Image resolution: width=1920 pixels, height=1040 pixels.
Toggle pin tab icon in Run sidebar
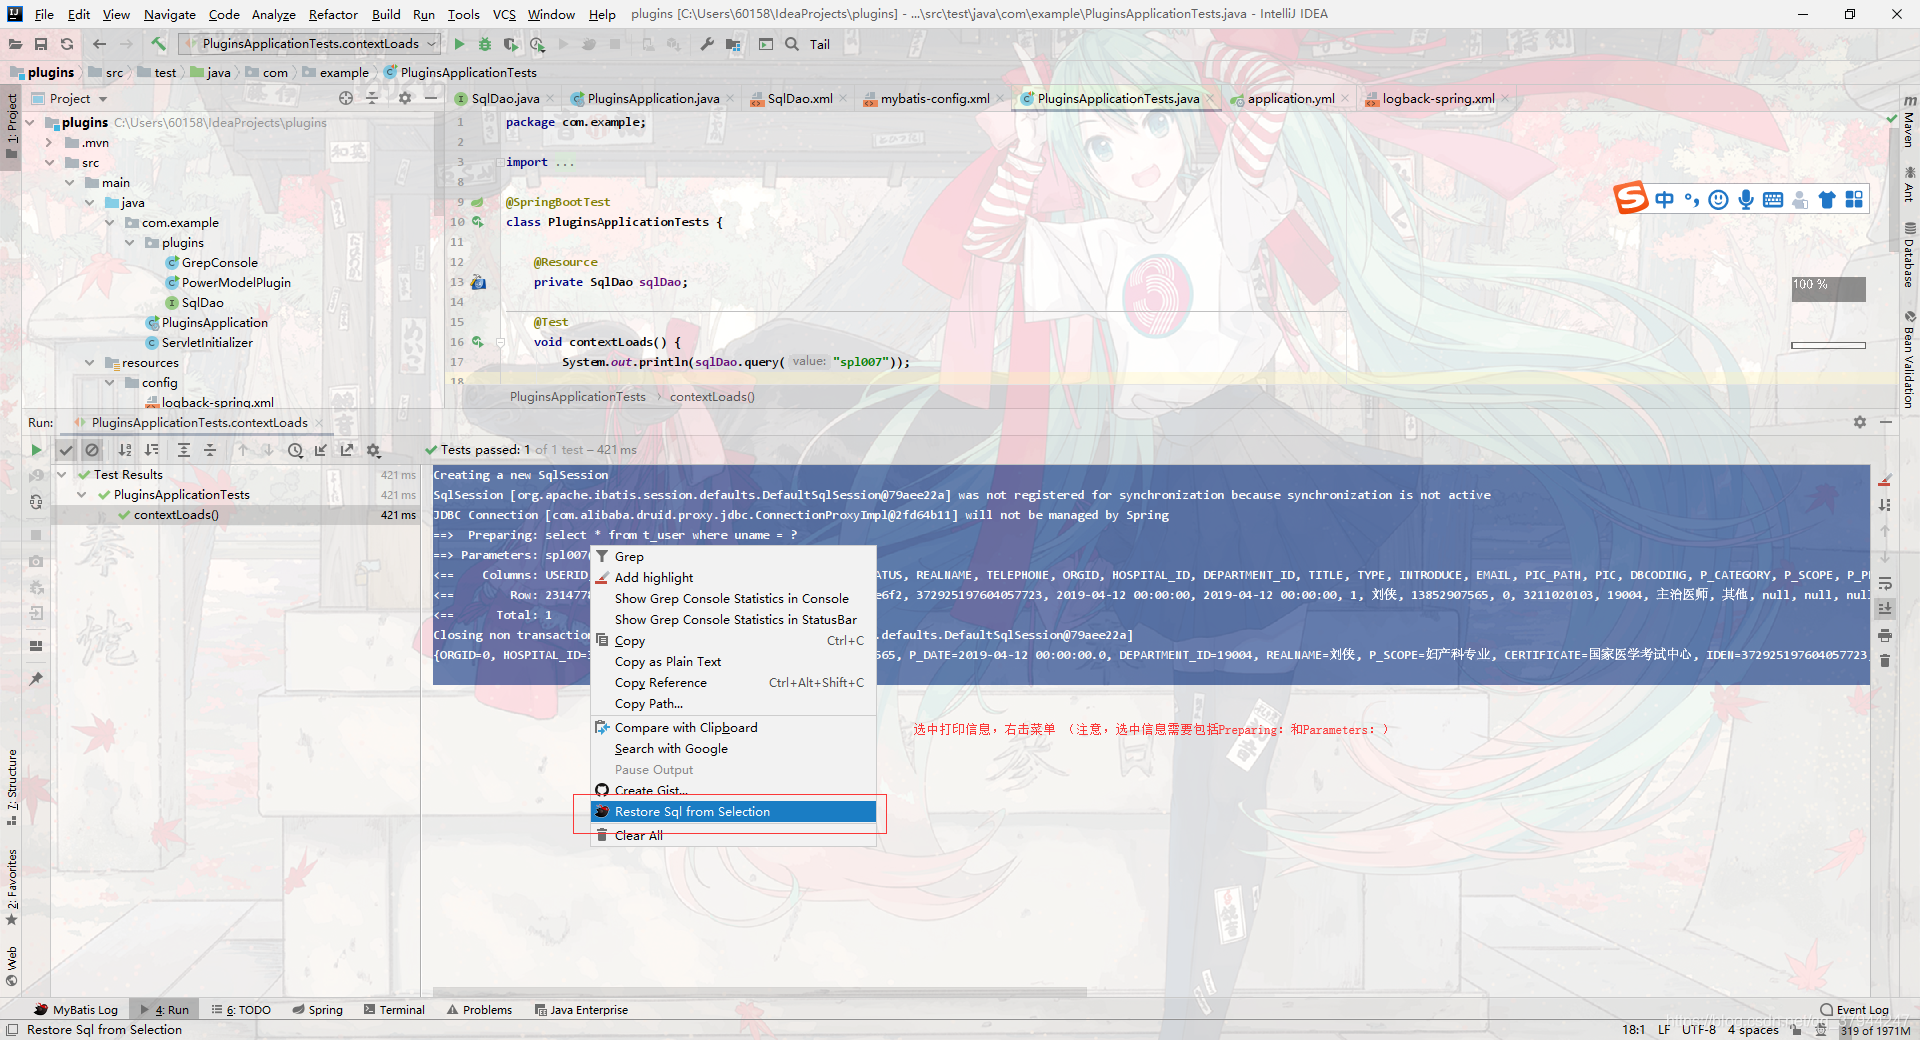[x=36, y=679]
